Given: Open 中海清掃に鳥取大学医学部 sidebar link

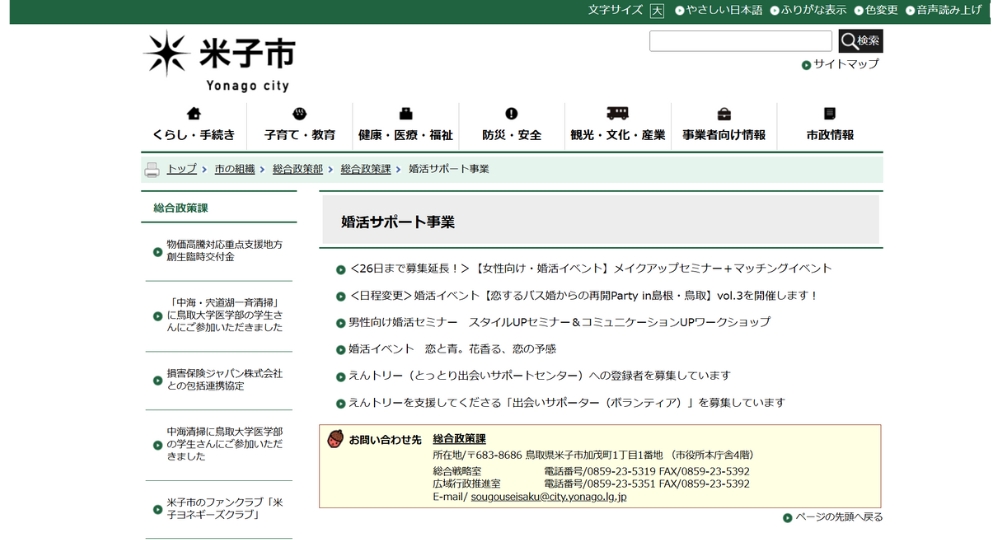Looking at the screenshot, I should 224,444.
